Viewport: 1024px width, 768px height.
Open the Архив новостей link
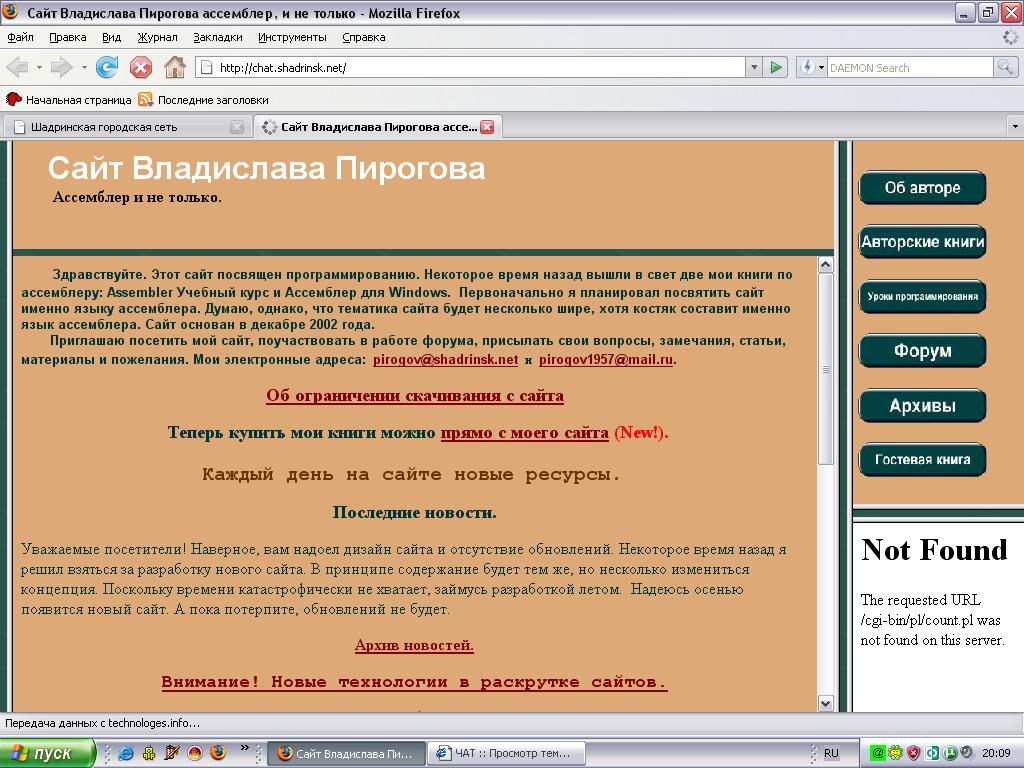click(414, 645)
